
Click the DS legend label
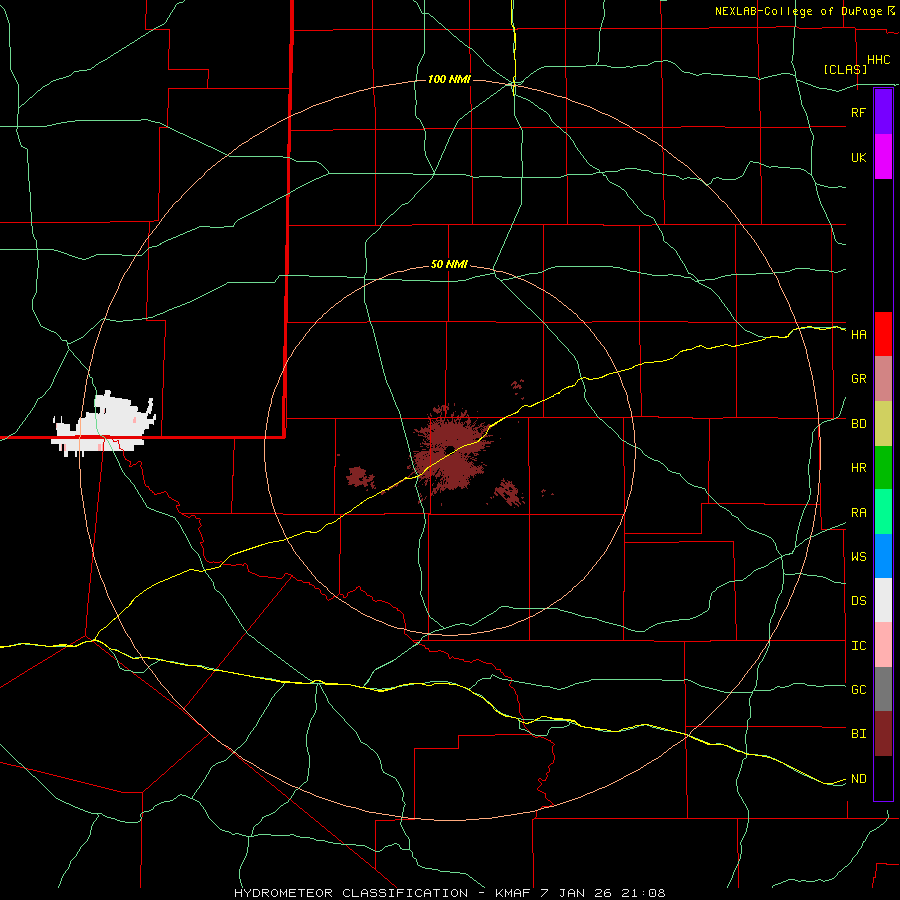pyautogui.click(x=858, y=601)
